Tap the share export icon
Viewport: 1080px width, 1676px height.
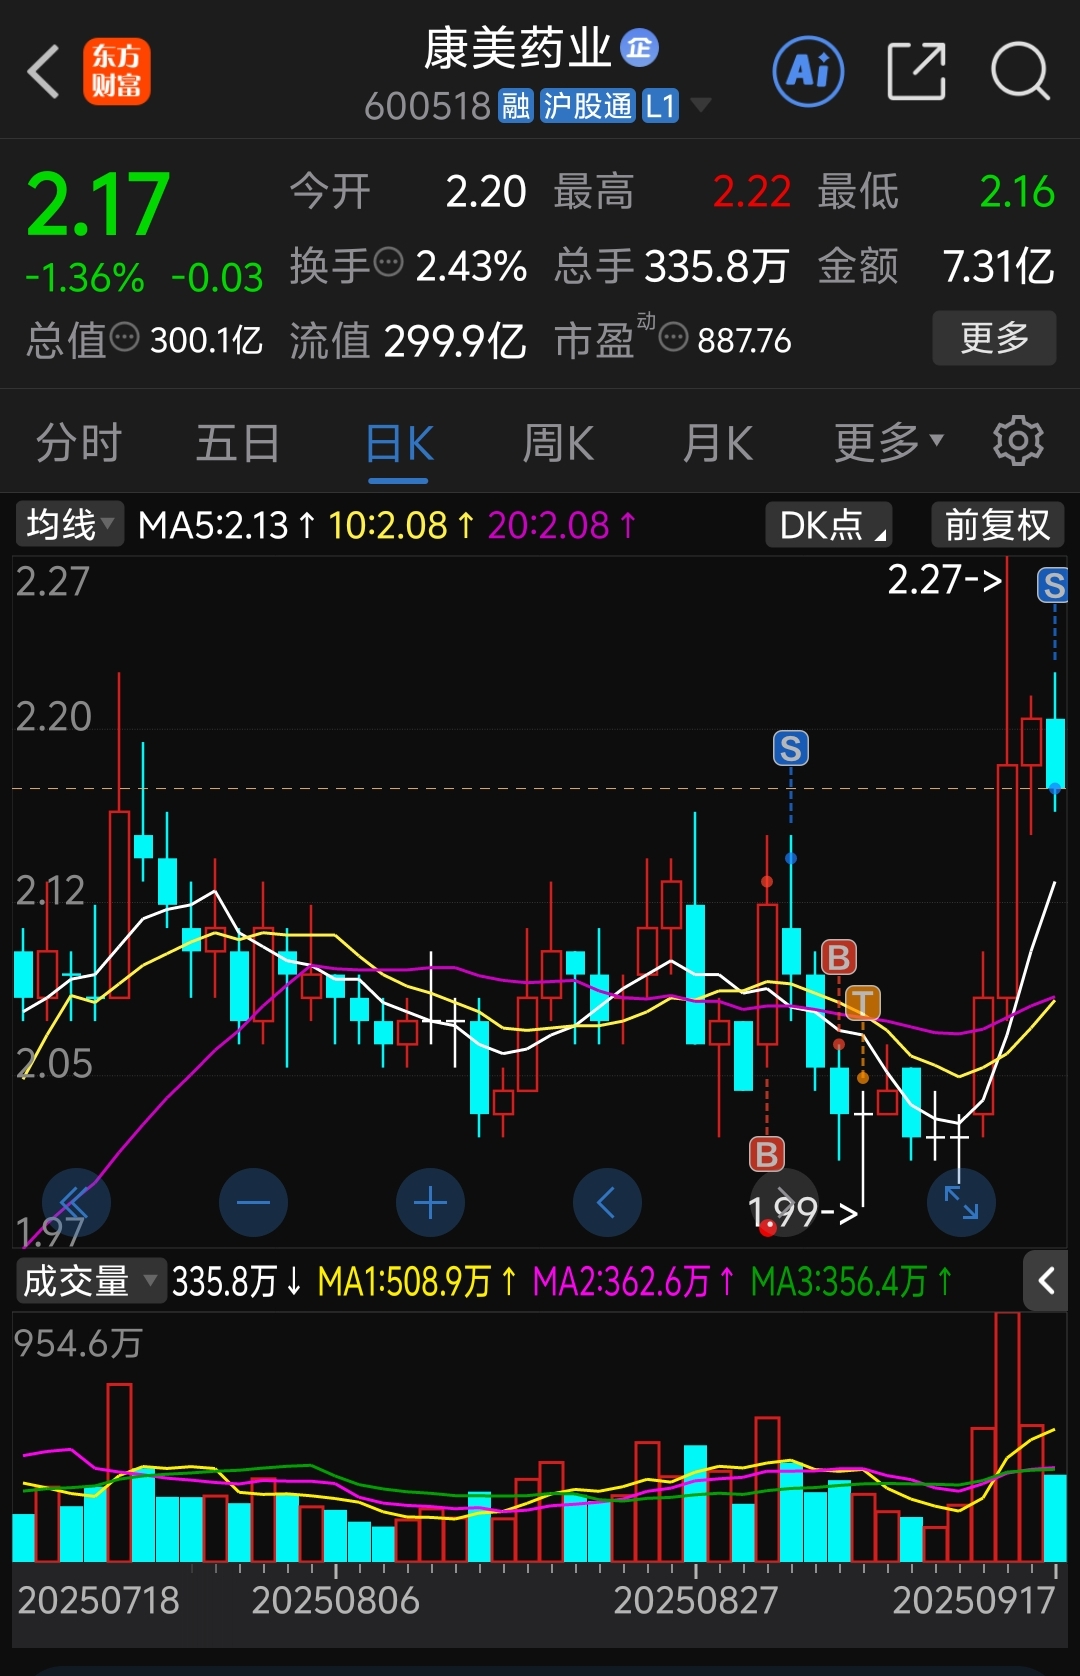click(917, 72)
